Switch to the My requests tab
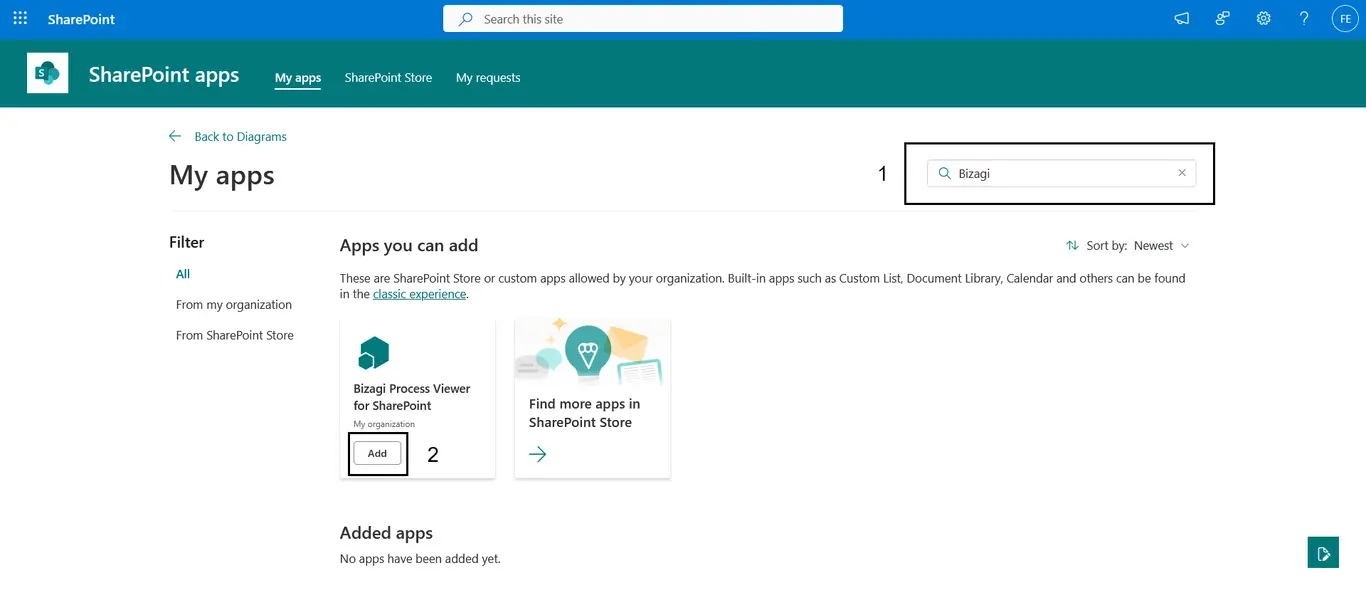 click(x=488, y=78)
